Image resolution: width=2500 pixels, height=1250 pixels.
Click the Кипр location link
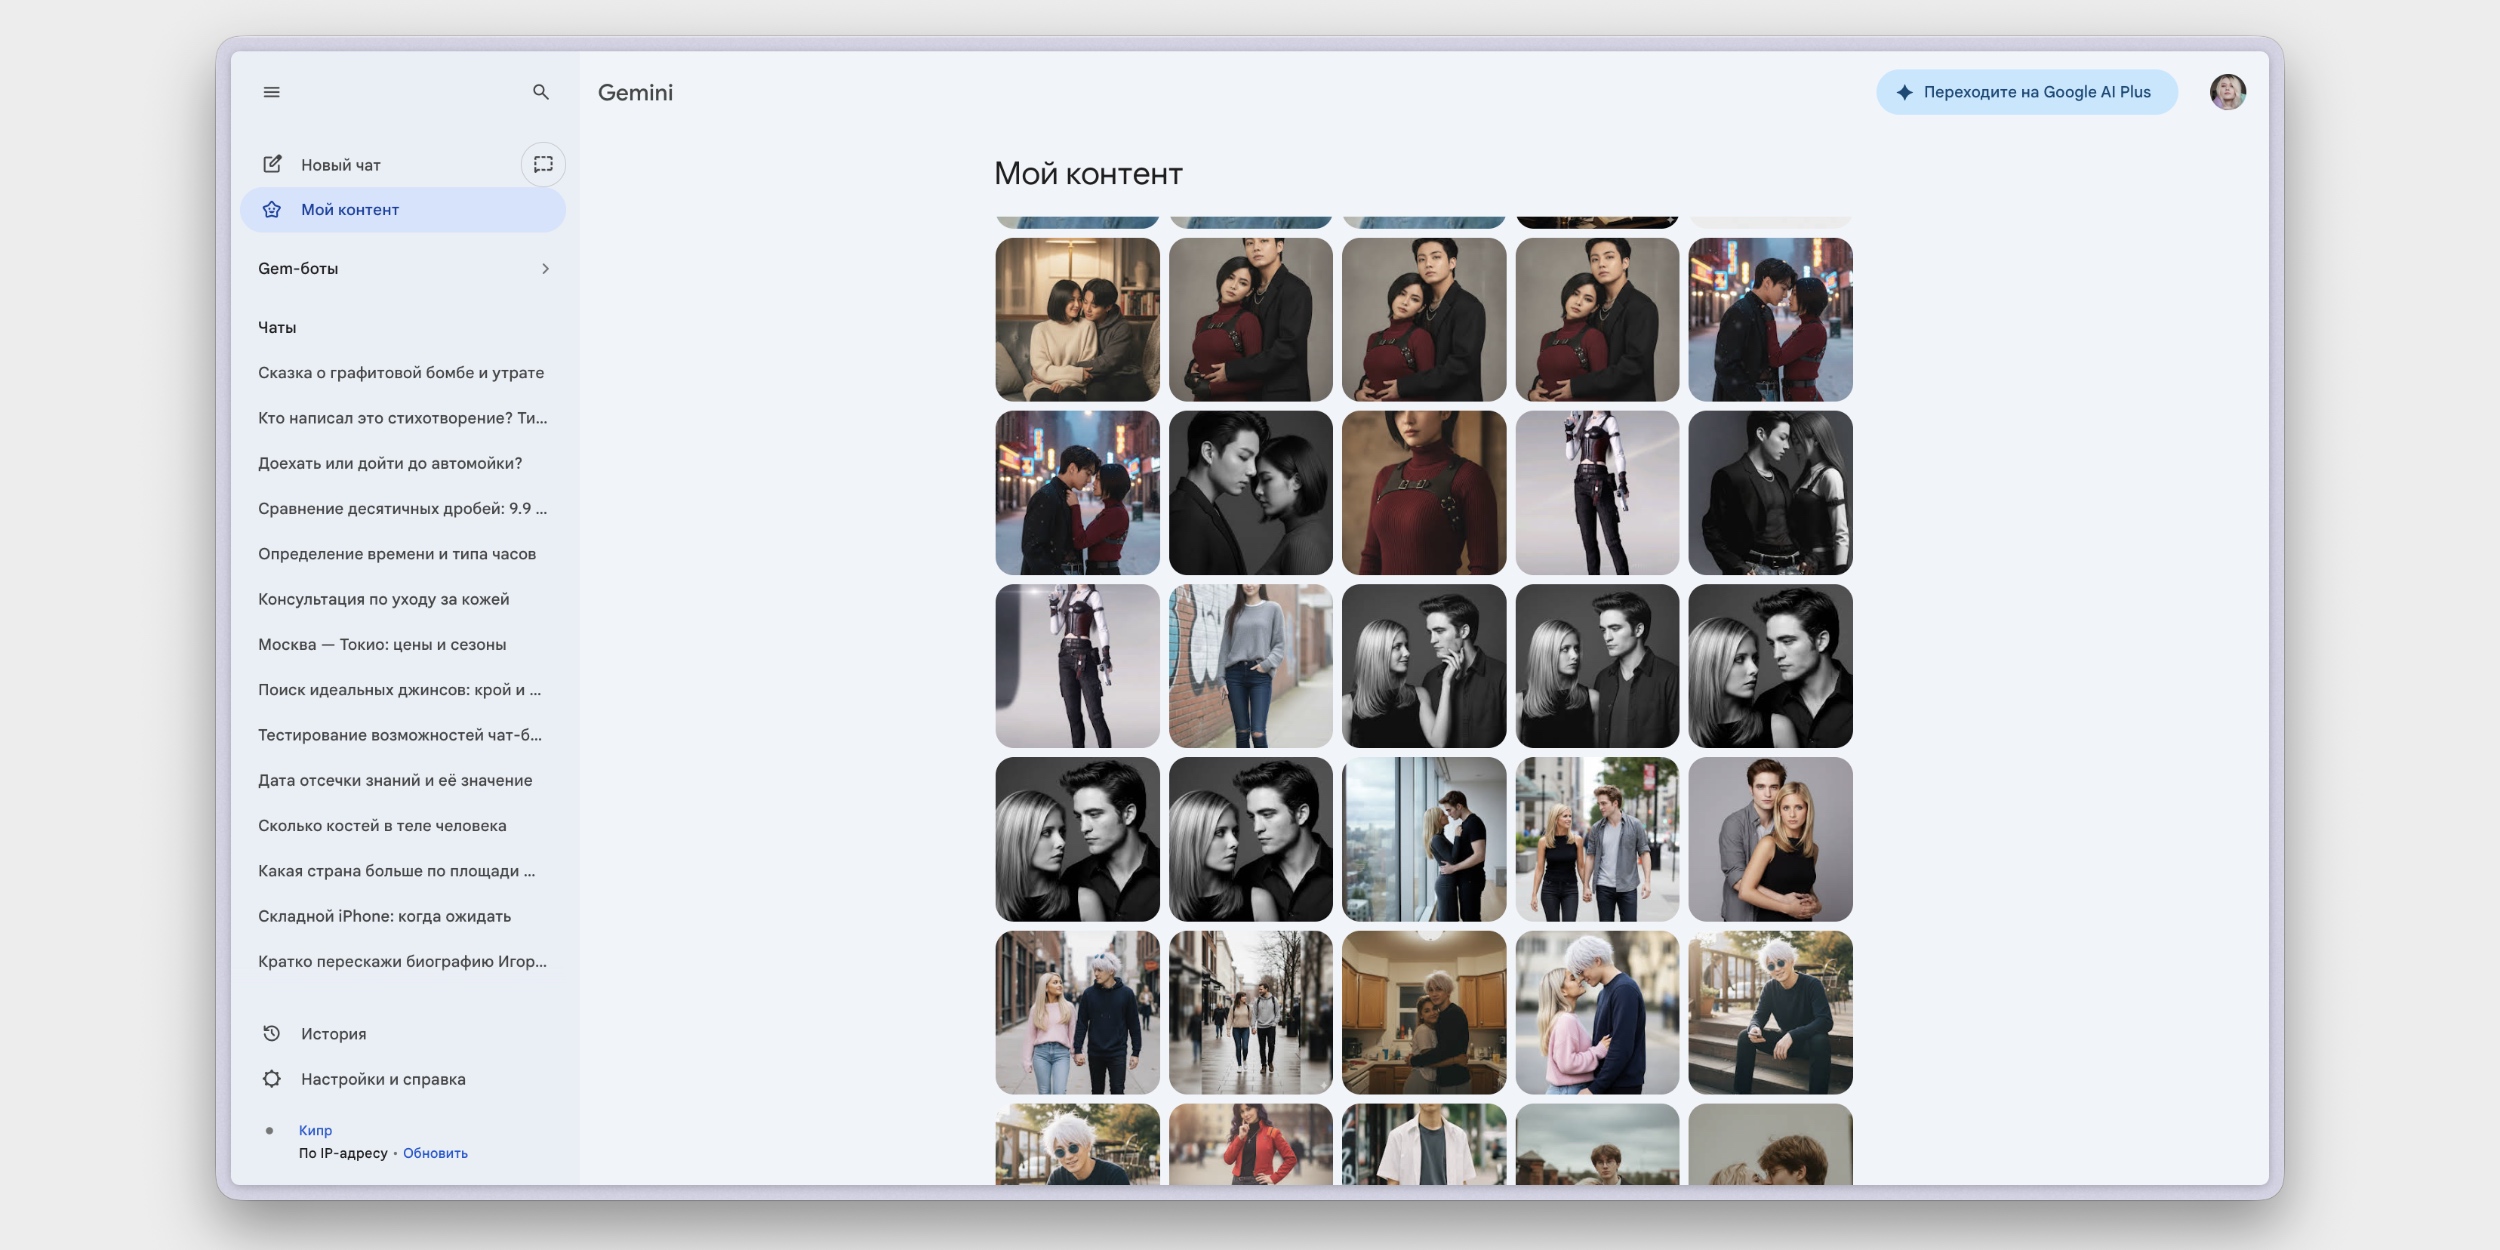pos(315,1130)
